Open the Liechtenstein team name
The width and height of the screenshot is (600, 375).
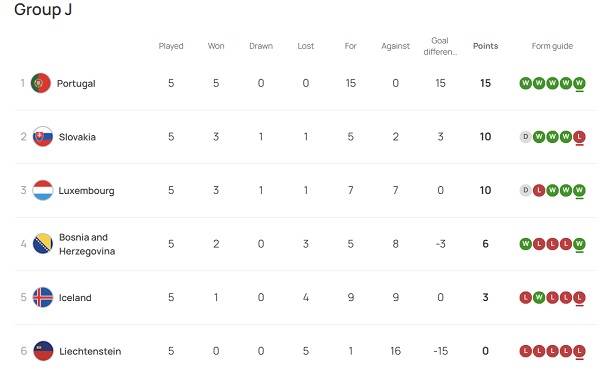pyautogui.click(x=90, y=351)
